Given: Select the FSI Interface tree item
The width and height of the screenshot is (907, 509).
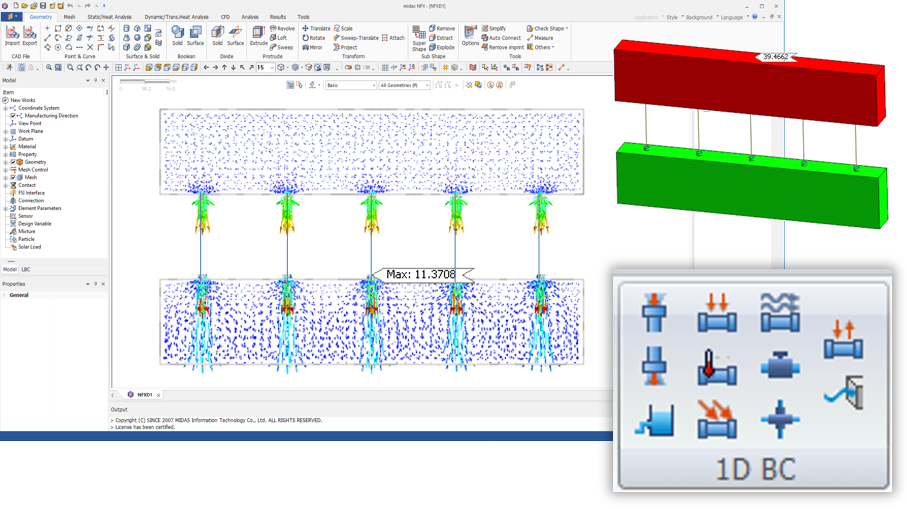Looking at the screenshot, I should pos(31,193).
